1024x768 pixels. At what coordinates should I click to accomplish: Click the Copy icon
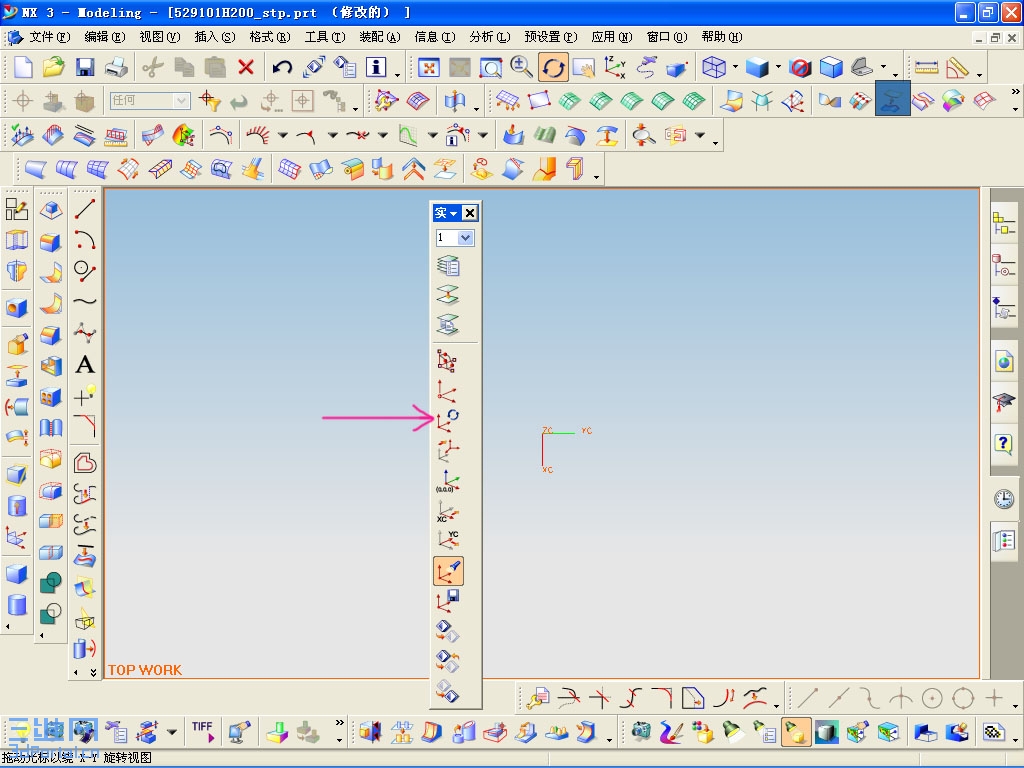tap(184, 67)
